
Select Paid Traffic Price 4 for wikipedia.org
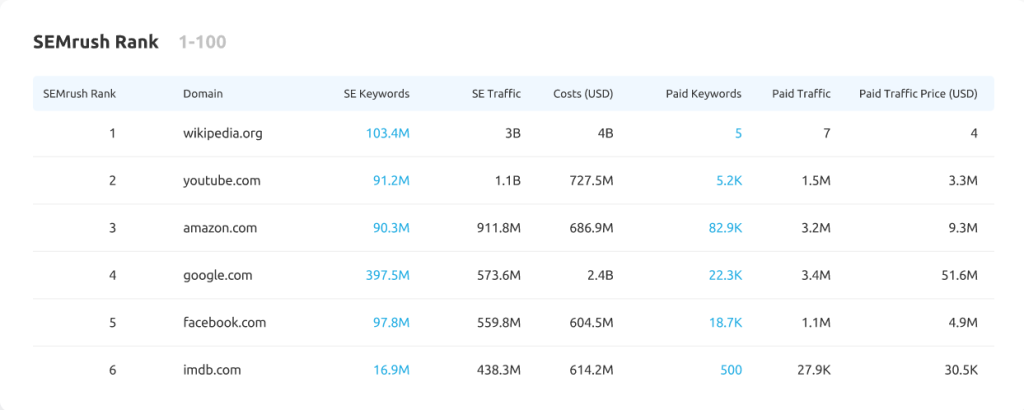[x=974, y=134]
